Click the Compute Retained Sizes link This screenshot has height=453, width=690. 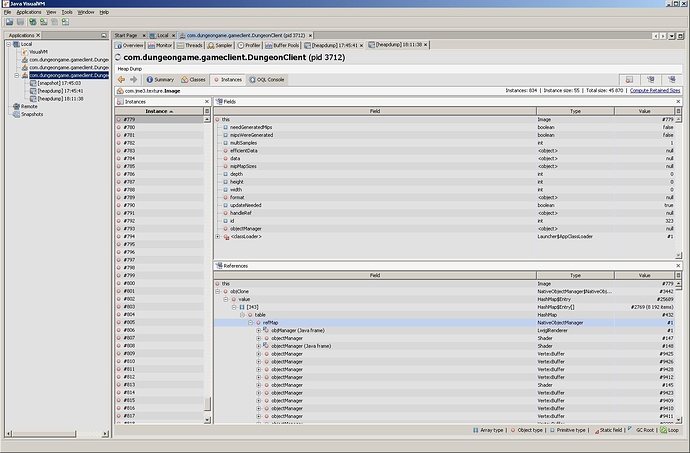pyautogui.click(x=655, y=90)
